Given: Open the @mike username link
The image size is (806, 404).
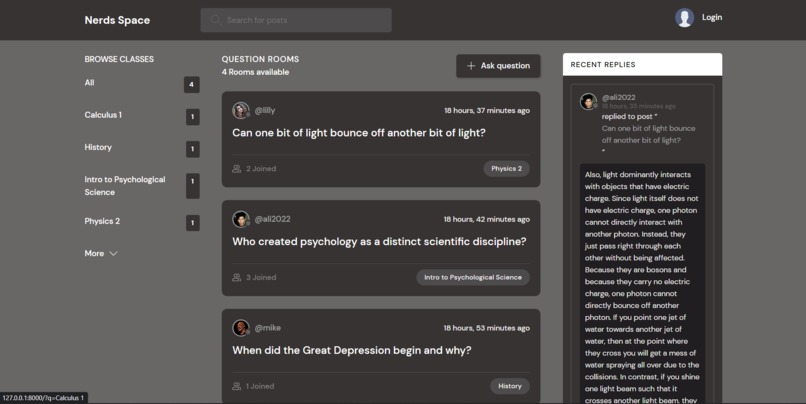Looking at the screenshot, I should pyautogui.click(x=268, y=328).
